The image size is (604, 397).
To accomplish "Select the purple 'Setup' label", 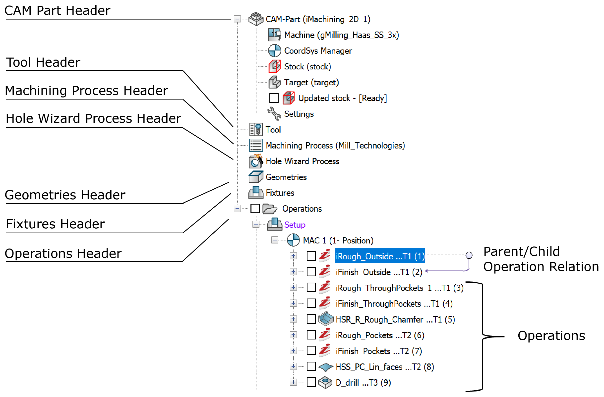I will (x=295, y=224).
